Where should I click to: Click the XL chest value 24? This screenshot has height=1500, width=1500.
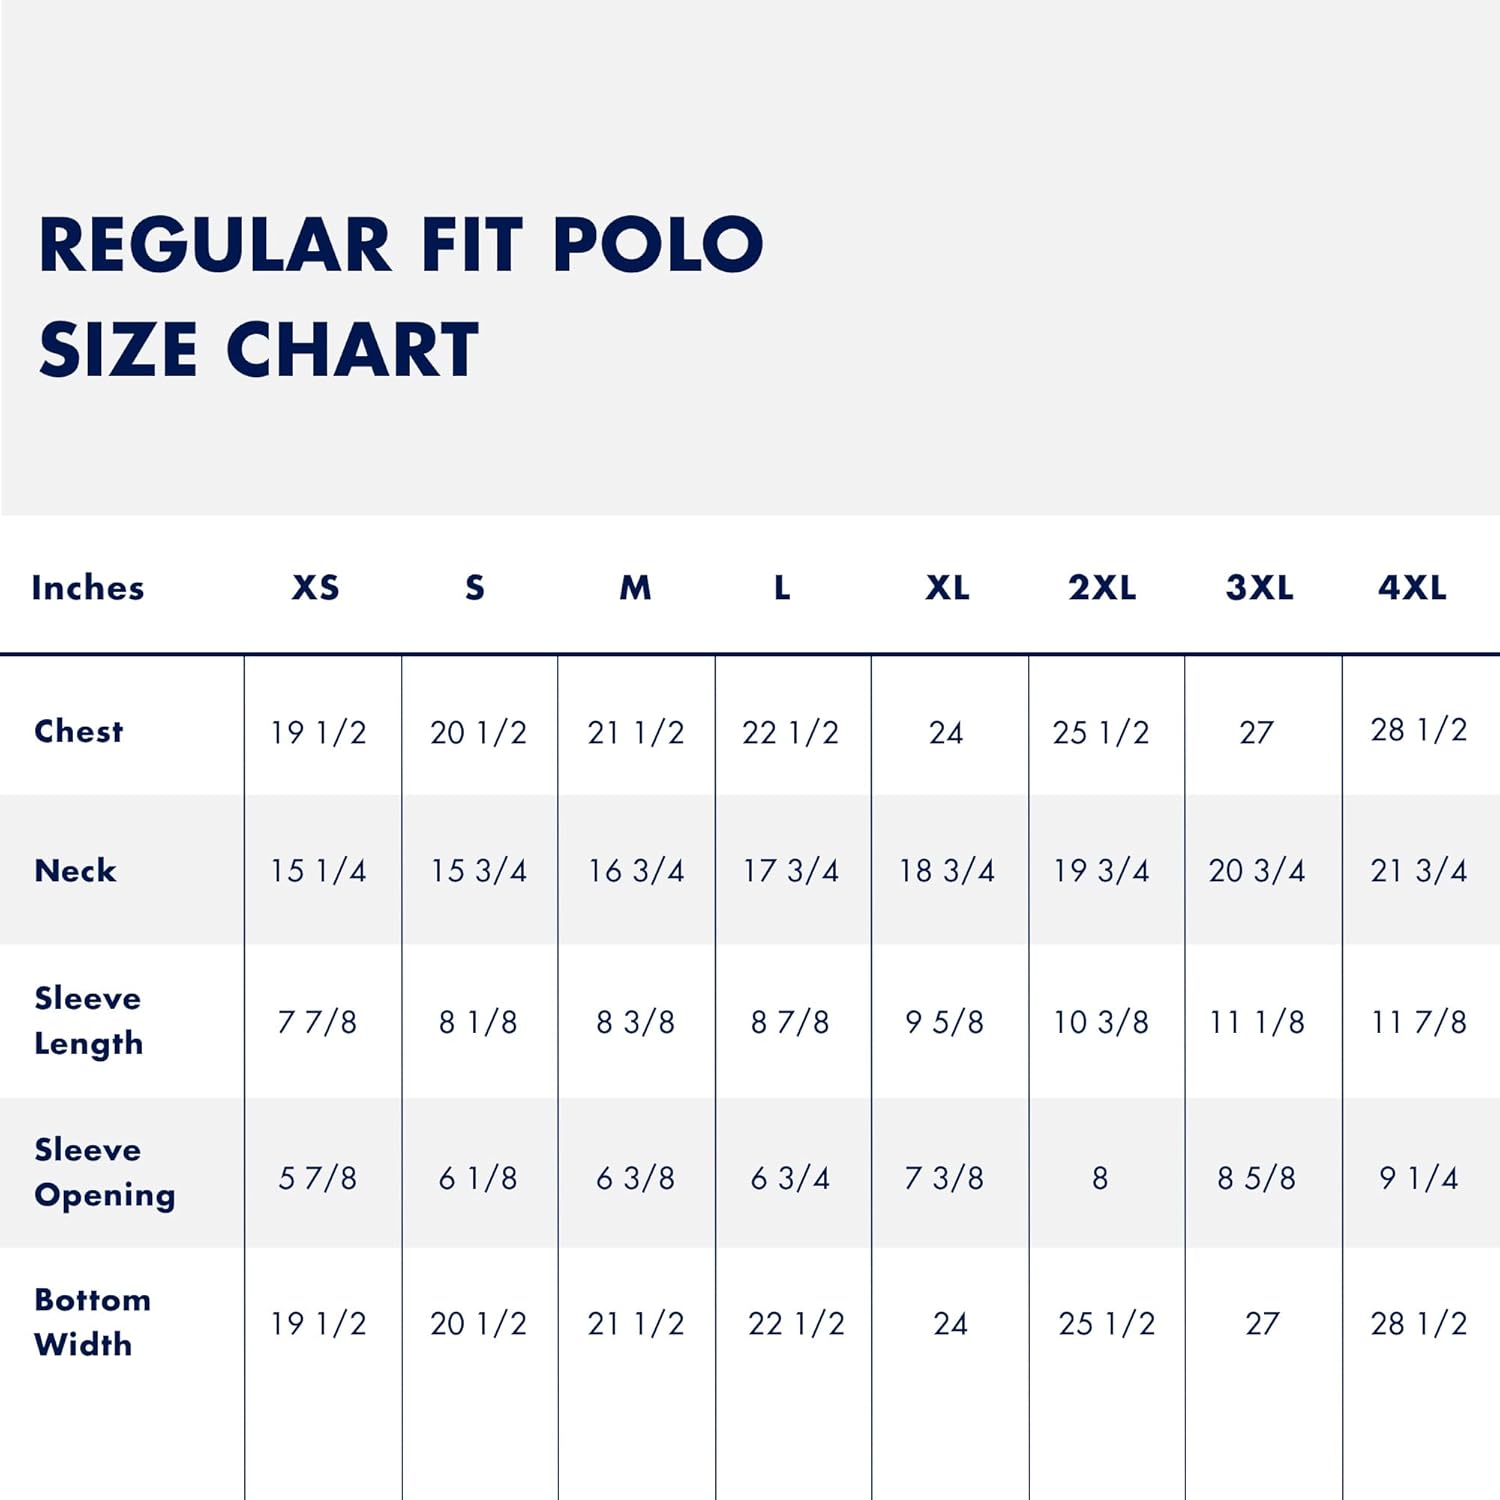tap(946, 733)
